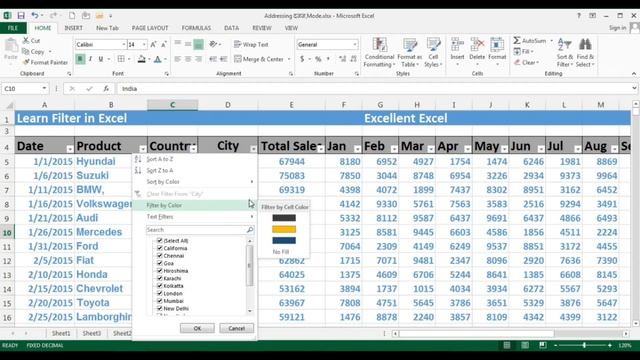Filter by the dark blue cell color
This screenshot has width=640, height=360.
tap(284, 241)
